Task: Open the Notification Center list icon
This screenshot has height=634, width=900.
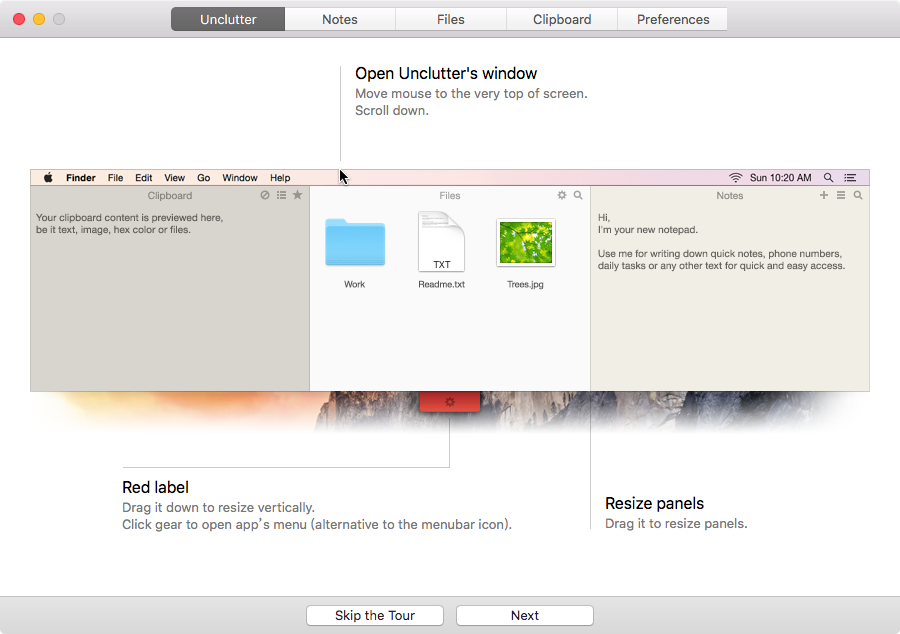Action: pyautogui.click(x=850, y=178)
